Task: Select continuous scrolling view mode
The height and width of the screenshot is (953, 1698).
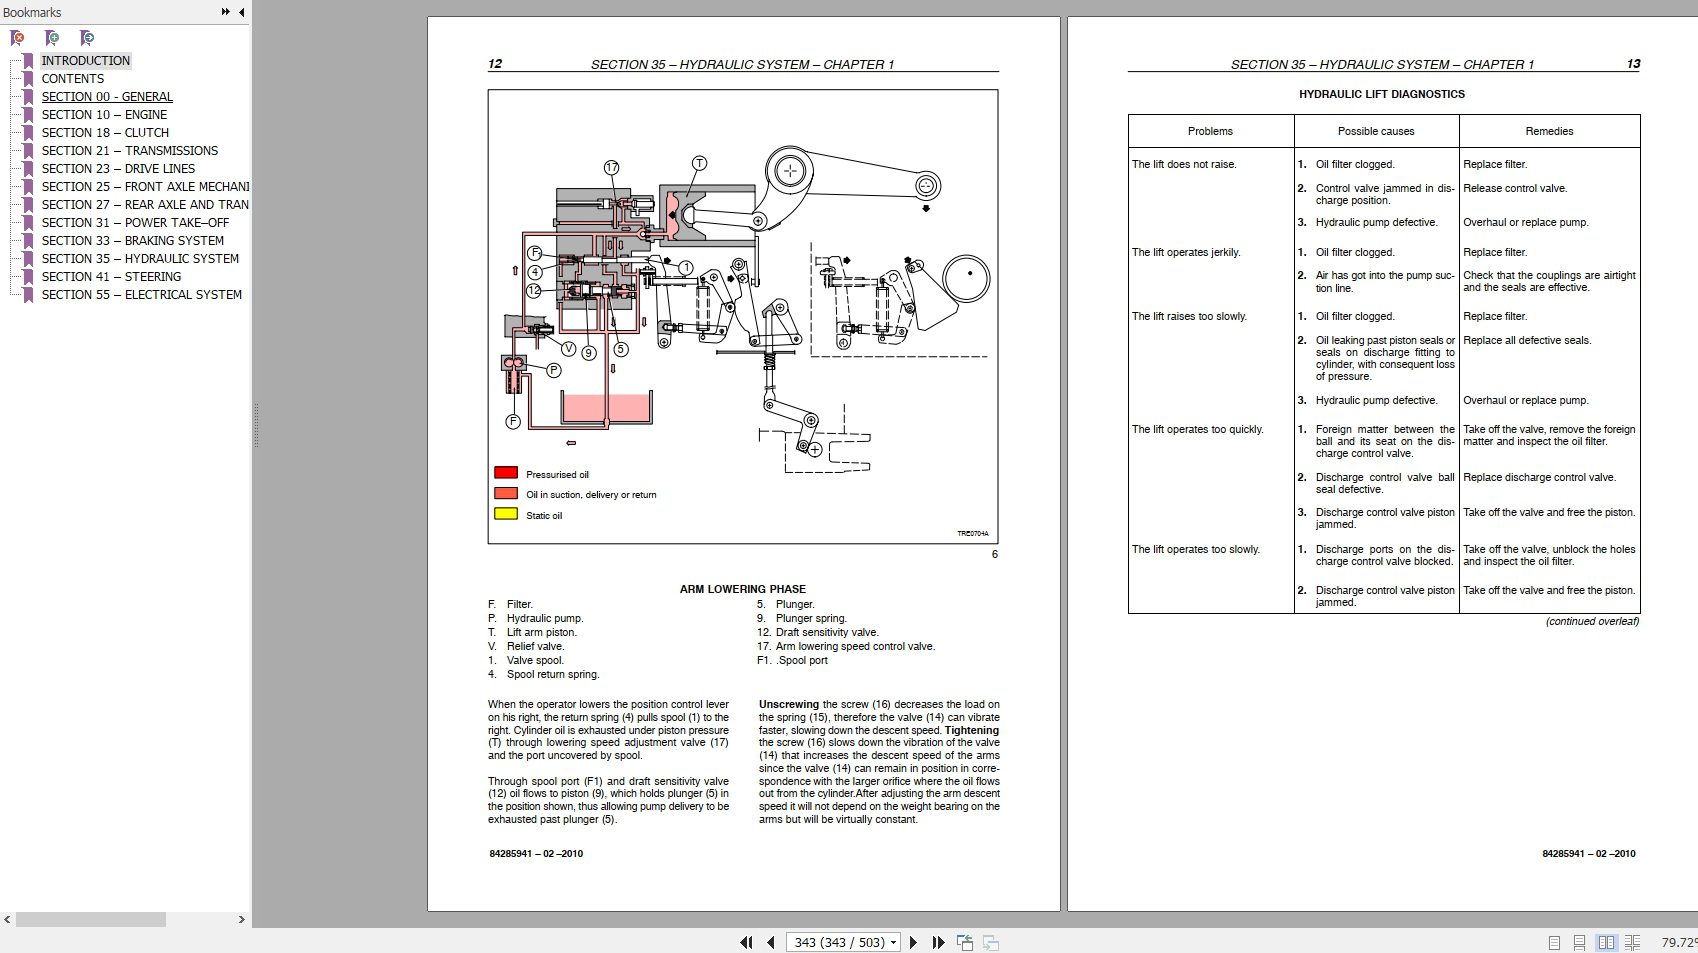Action: click(x=1581, y=941)
